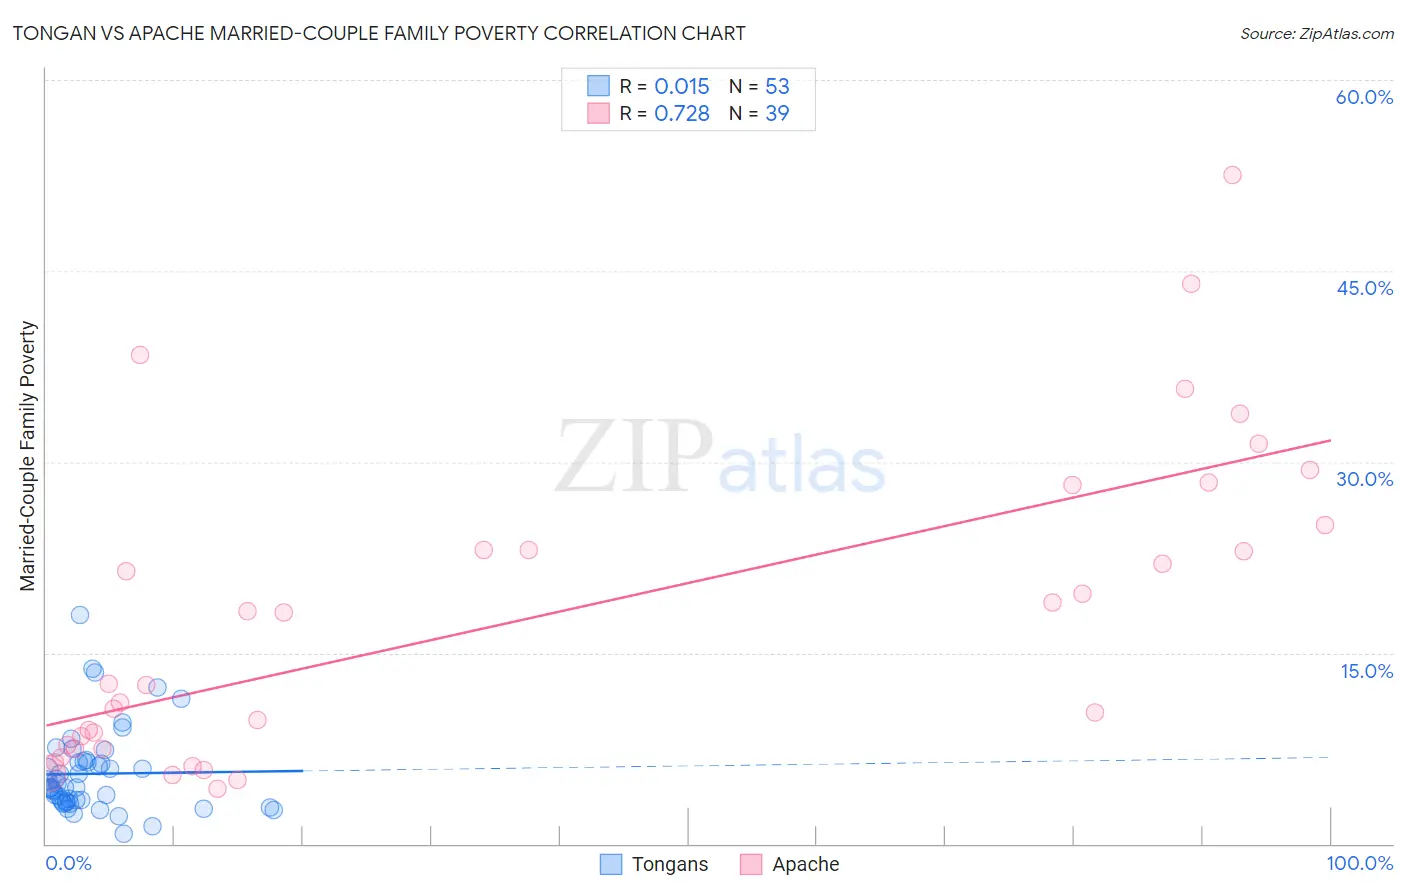This screenshot has height=892, width=1406.
Task: Select the pink Apache point near 44%
Action: (x=1191, y=284)
